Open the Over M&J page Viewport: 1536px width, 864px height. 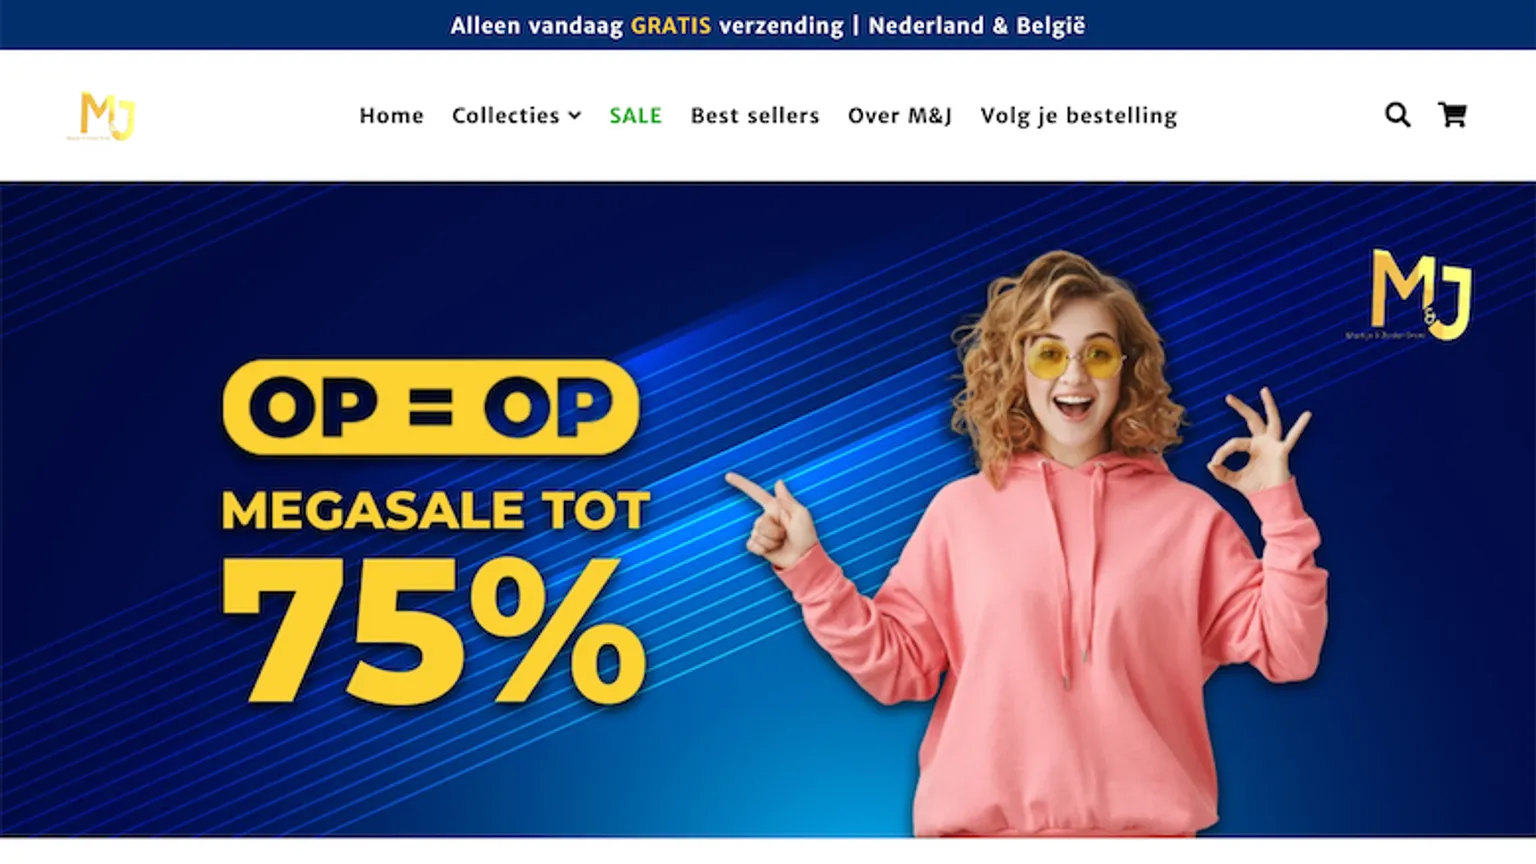pos(900,116)
